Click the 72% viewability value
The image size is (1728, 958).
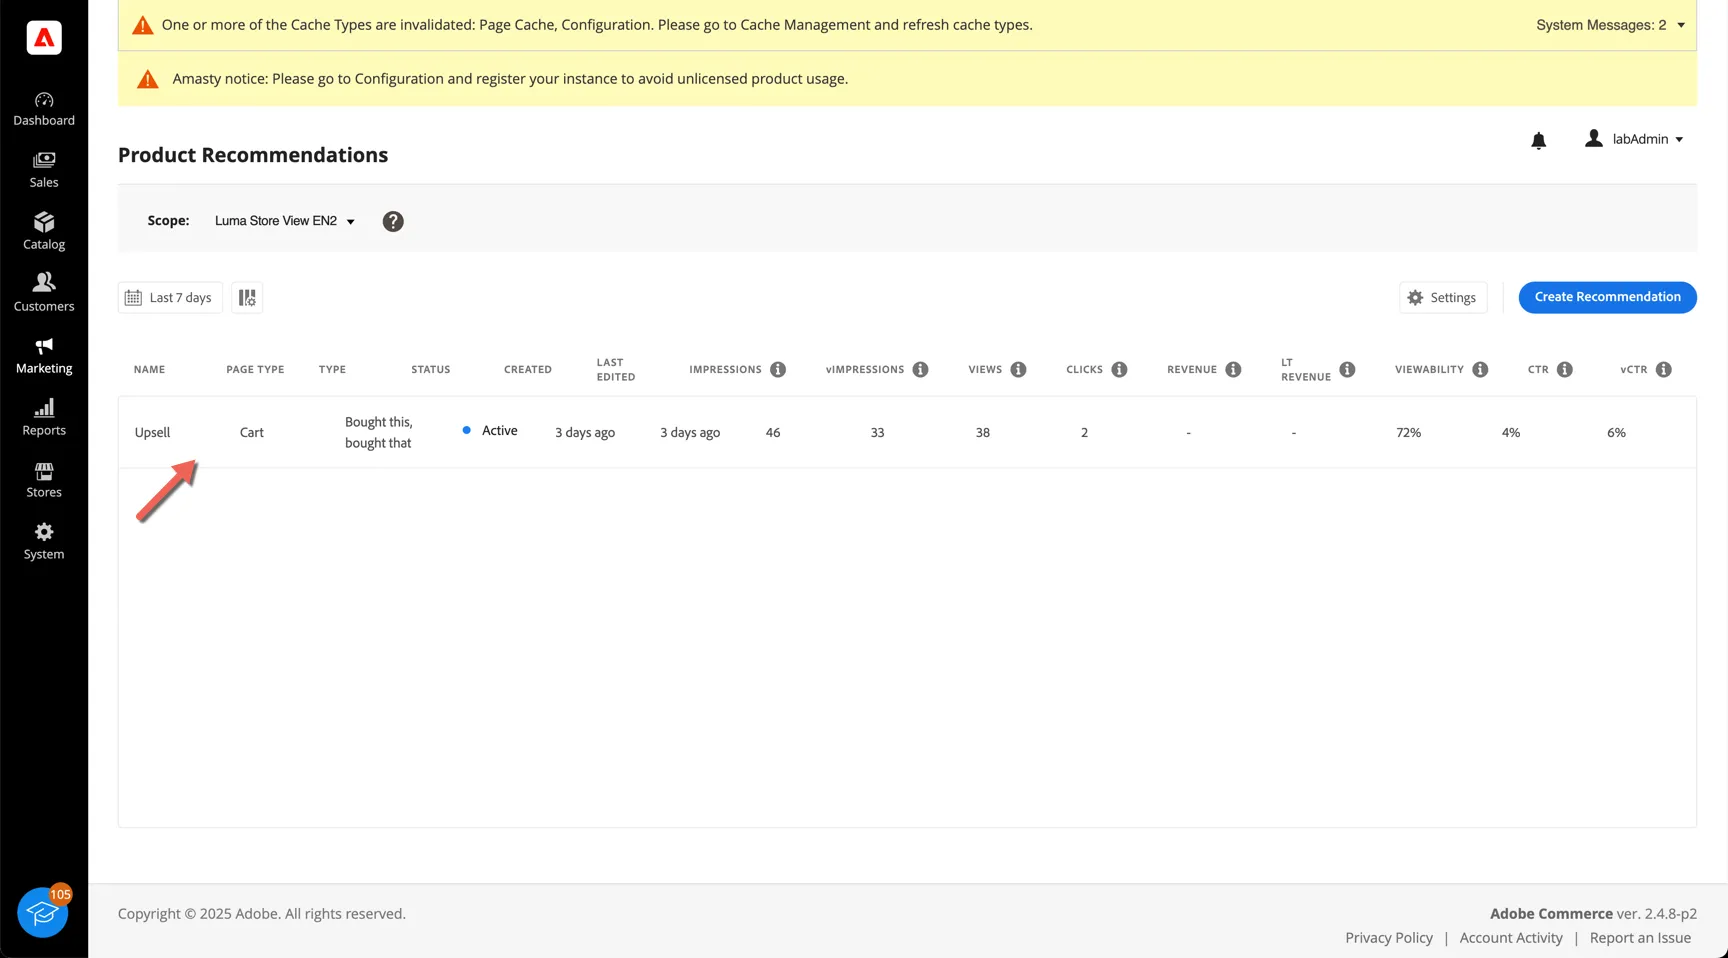click(x=1408, y=433)
